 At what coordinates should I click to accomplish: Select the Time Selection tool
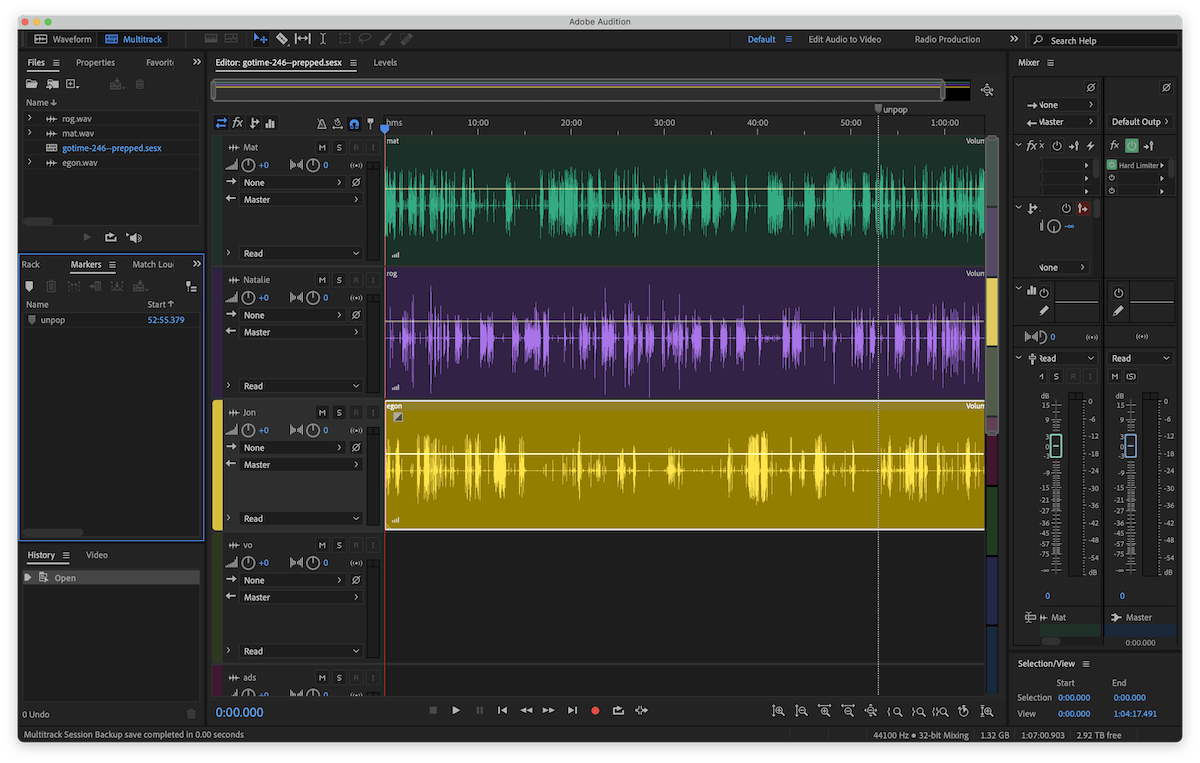click(323, 39)
